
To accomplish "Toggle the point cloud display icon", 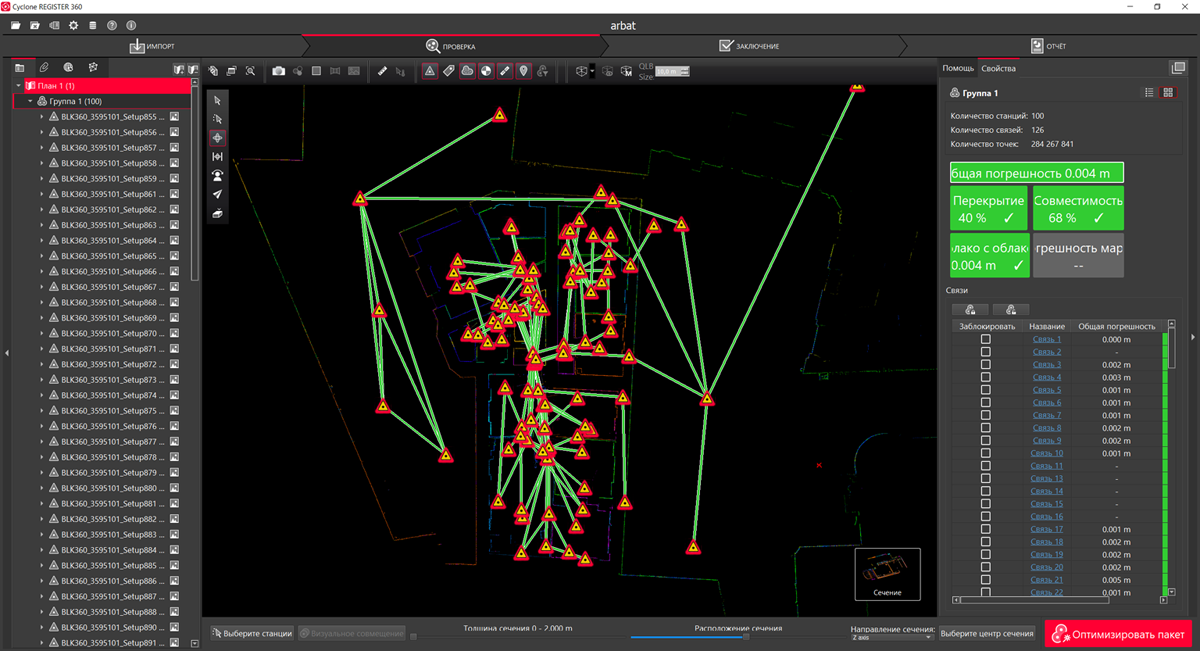I will [x=467, y=71].
